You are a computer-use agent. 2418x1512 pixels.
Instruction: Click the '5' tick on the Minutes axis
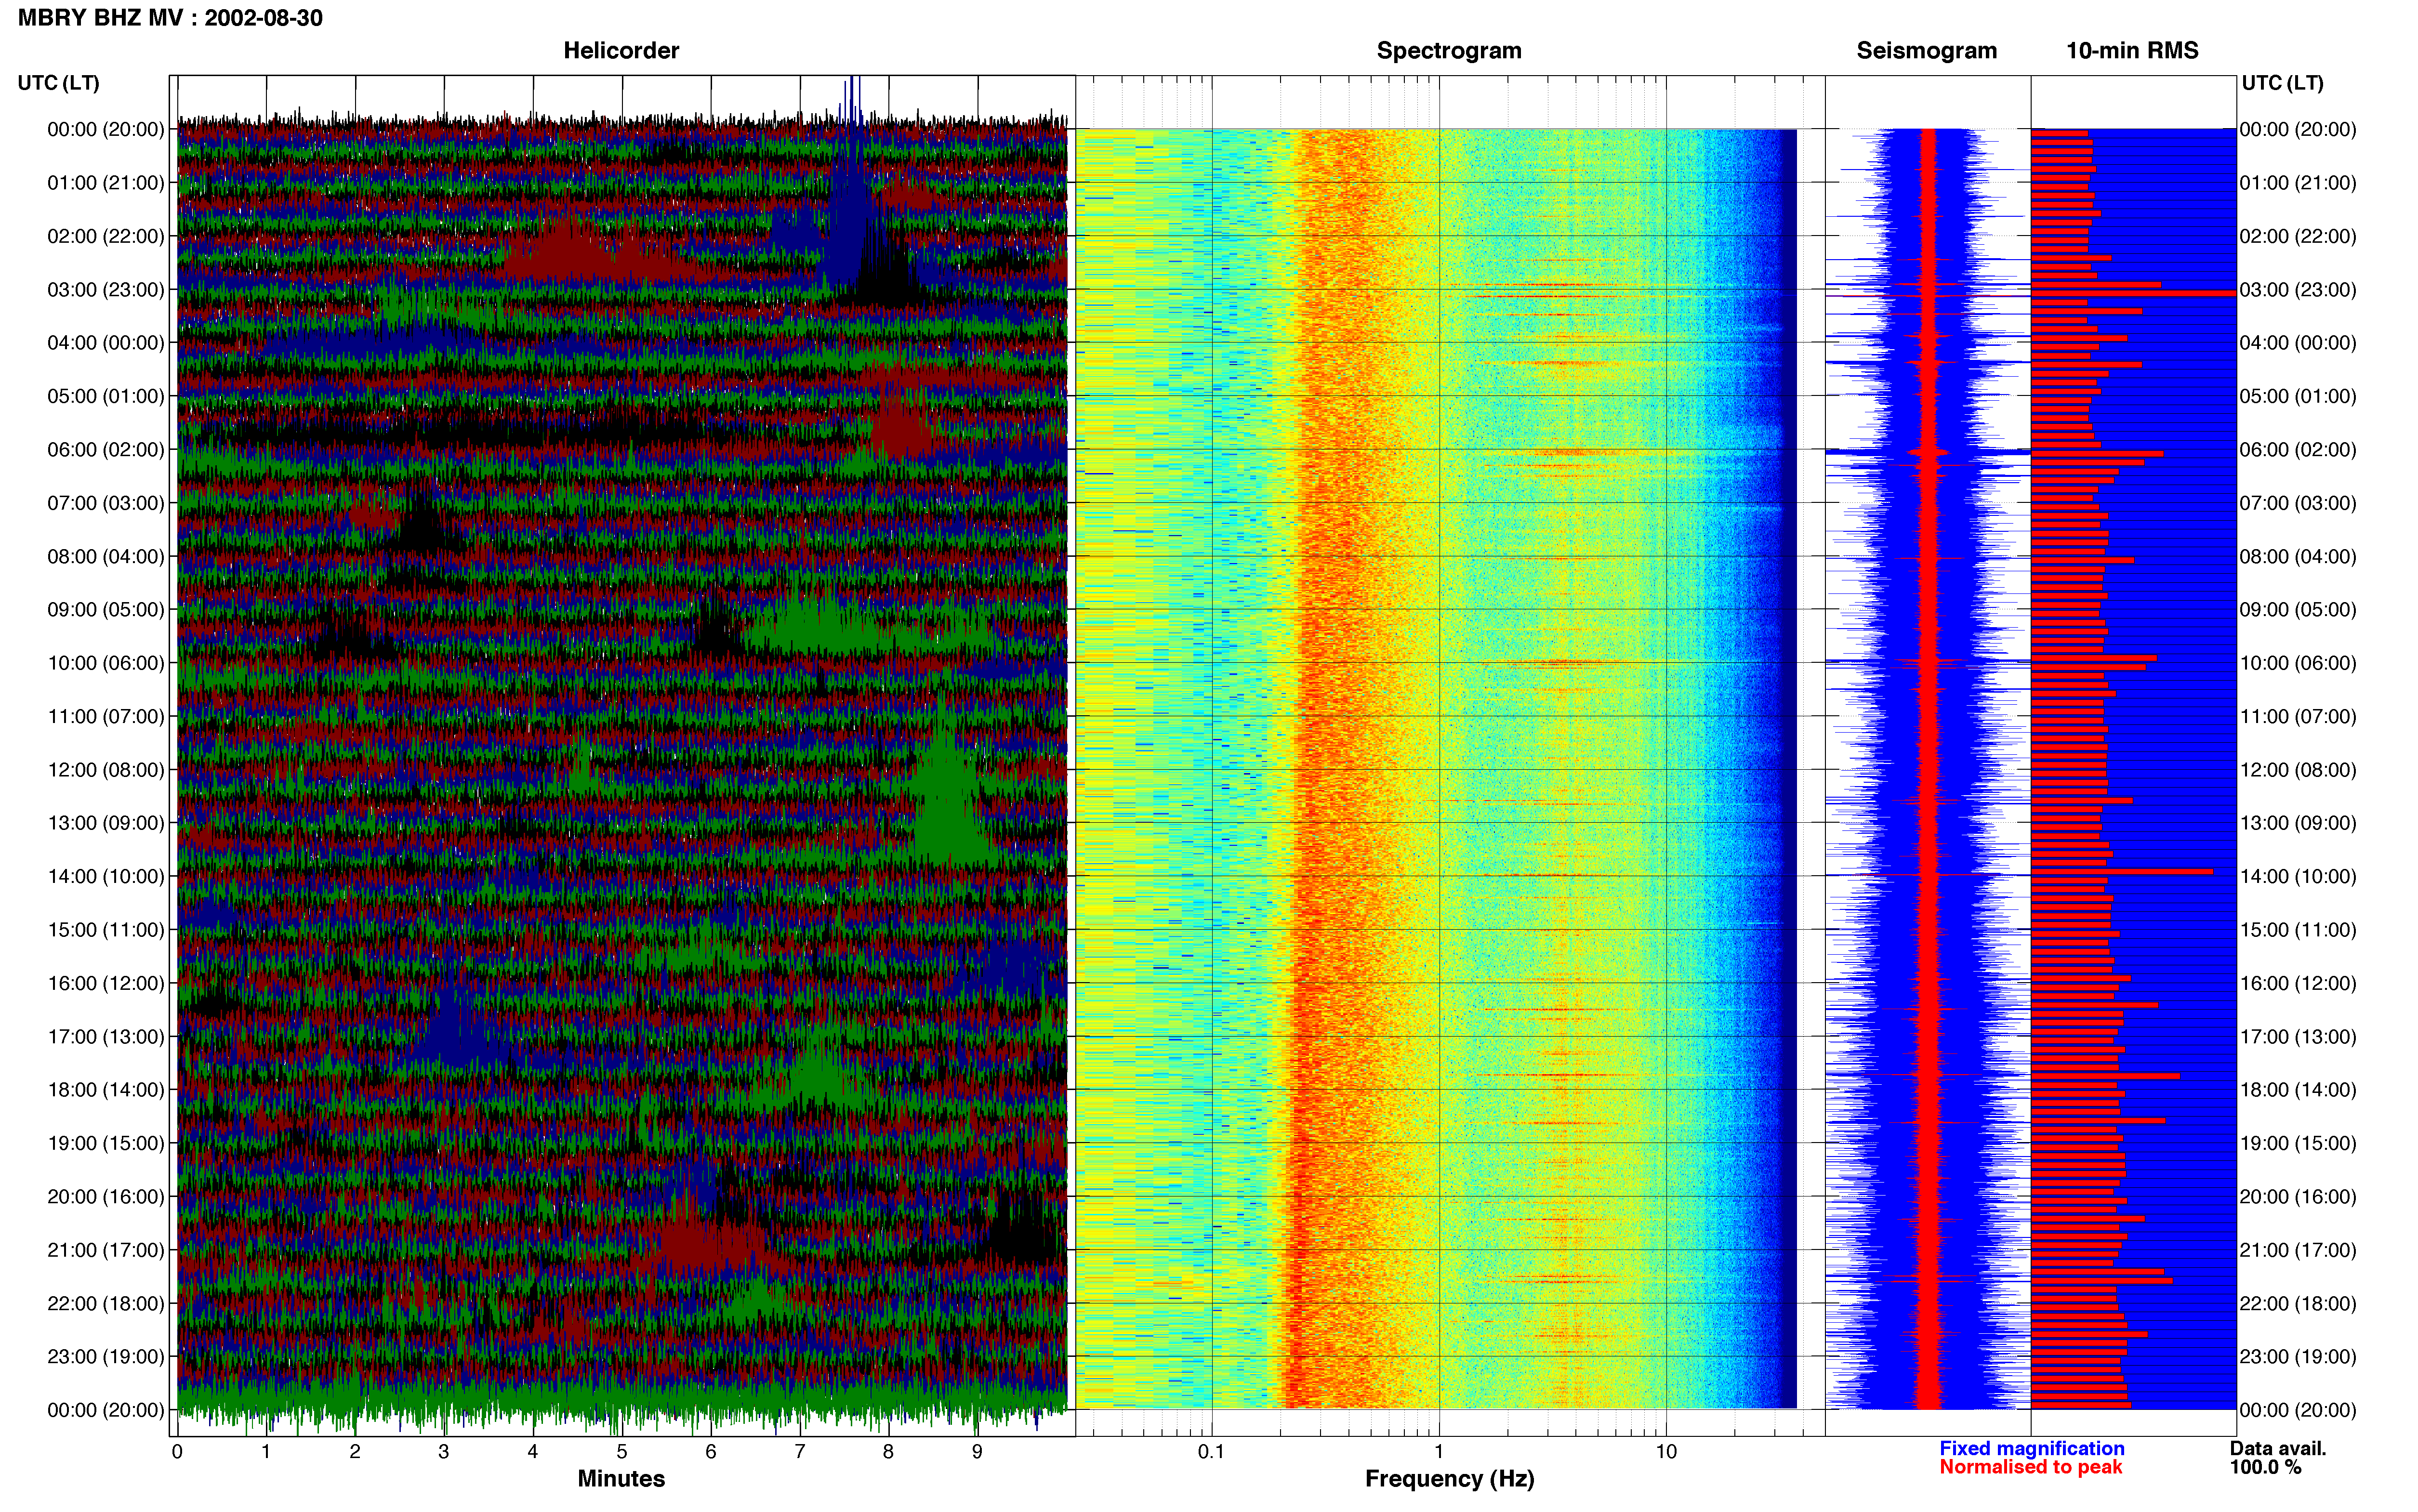point(622,1452)
